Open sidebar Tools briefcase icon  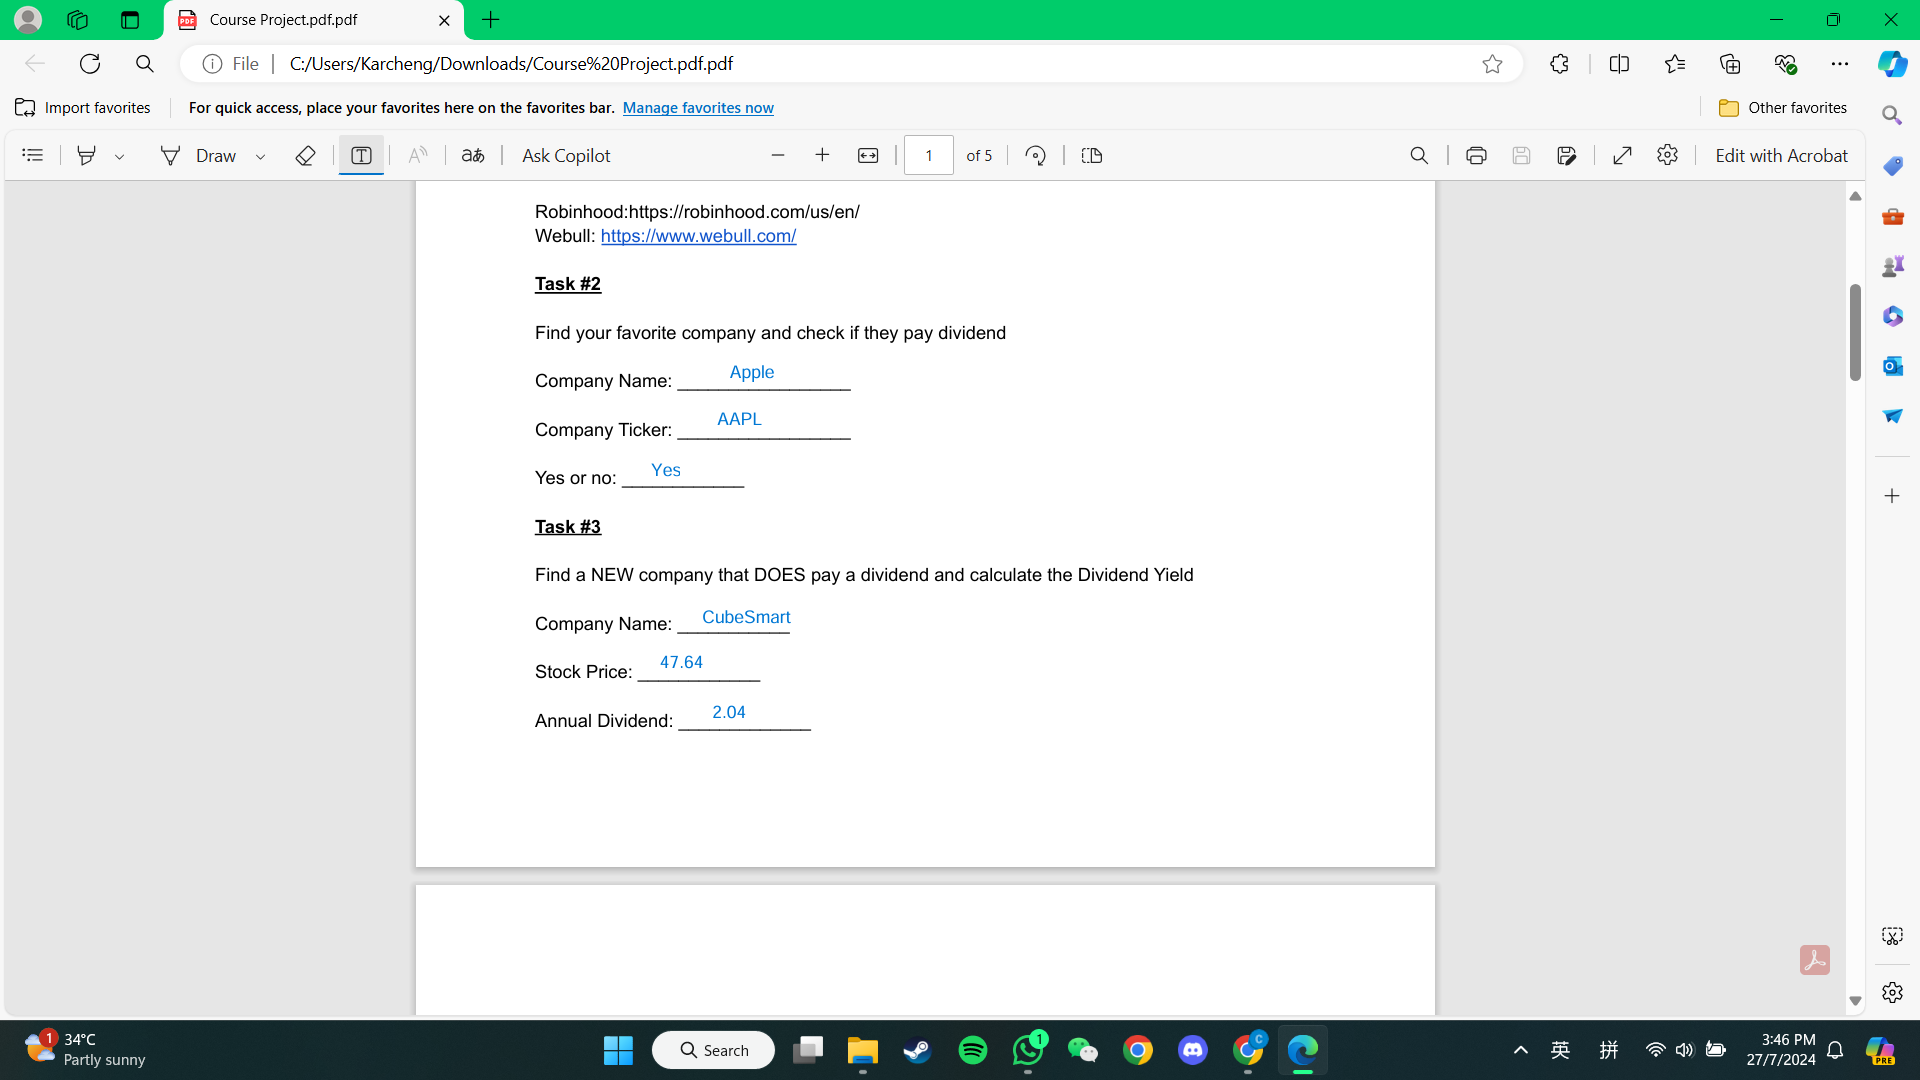click(x=1892, y=216)
